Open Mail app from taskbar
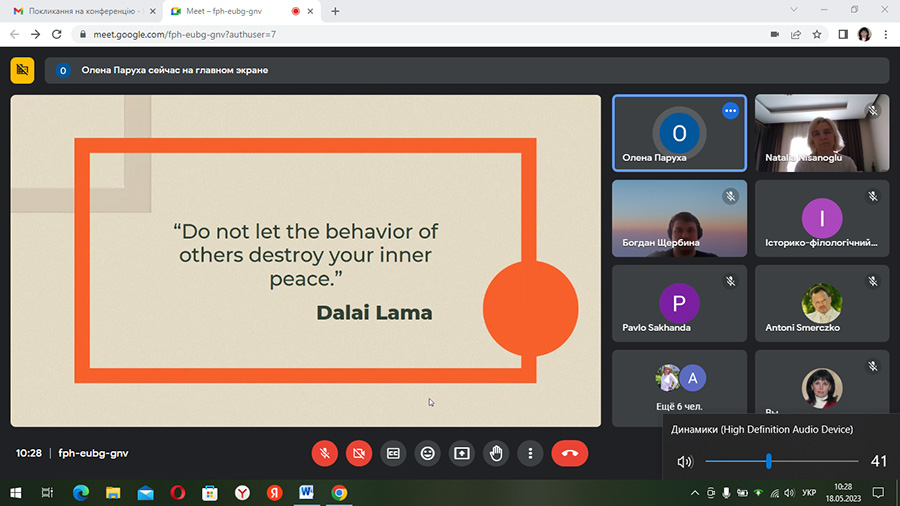 click(145, 493)
